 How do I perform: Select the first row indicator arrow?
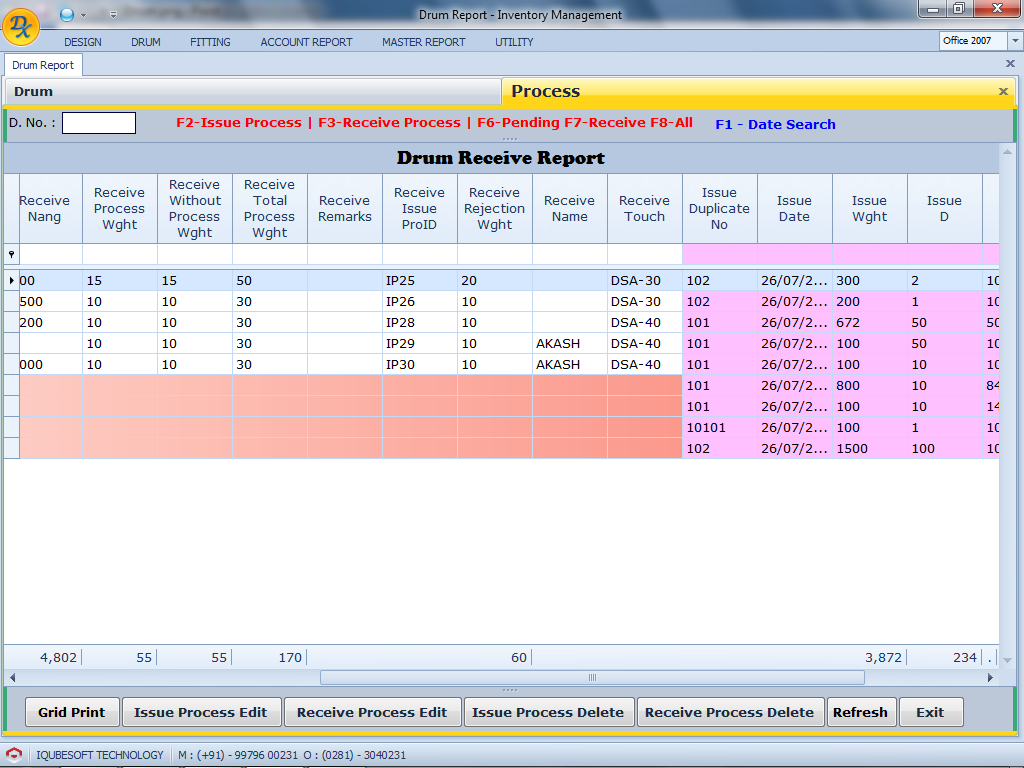tap(11, 281)
